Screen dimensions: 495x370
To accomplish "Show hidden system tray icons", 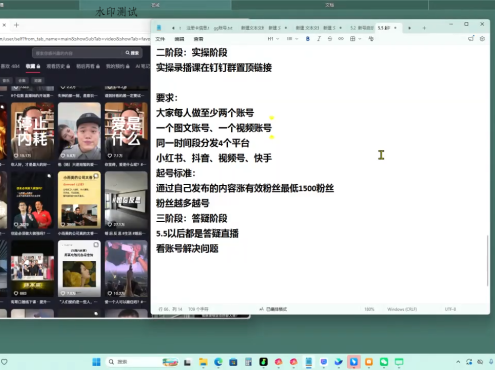I will click(458, 362).
